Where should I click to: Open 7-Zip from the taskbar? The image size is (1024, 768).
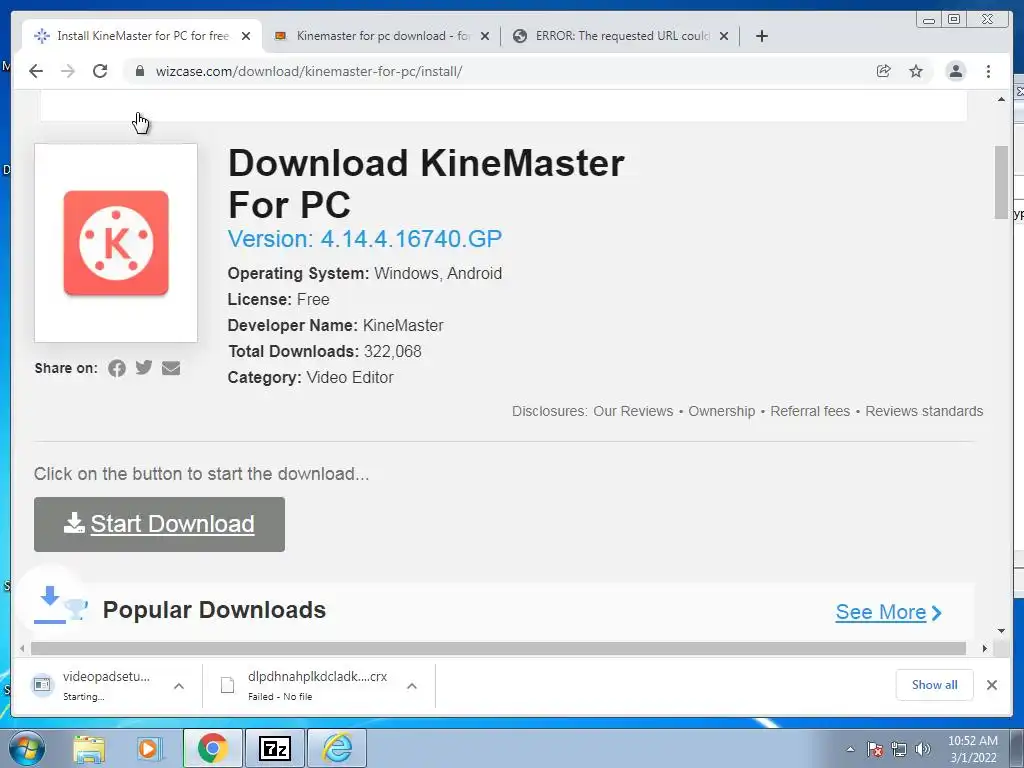point(274,748)
